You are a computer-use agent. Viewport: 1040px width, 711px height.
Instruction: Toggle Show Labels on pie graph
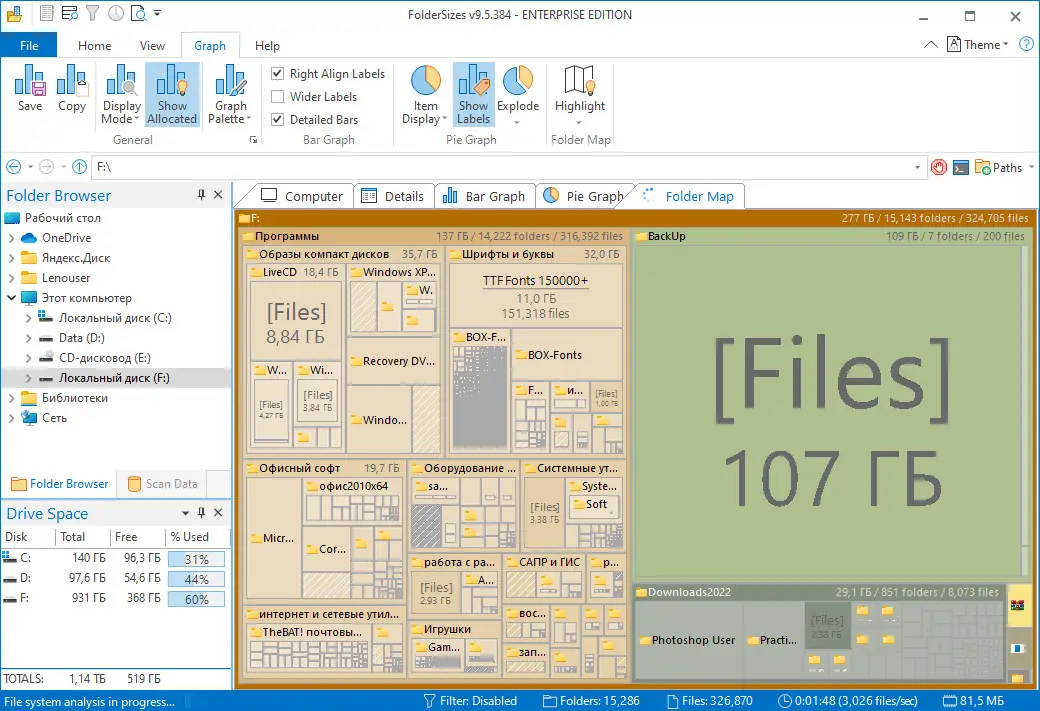coord(474,94)
